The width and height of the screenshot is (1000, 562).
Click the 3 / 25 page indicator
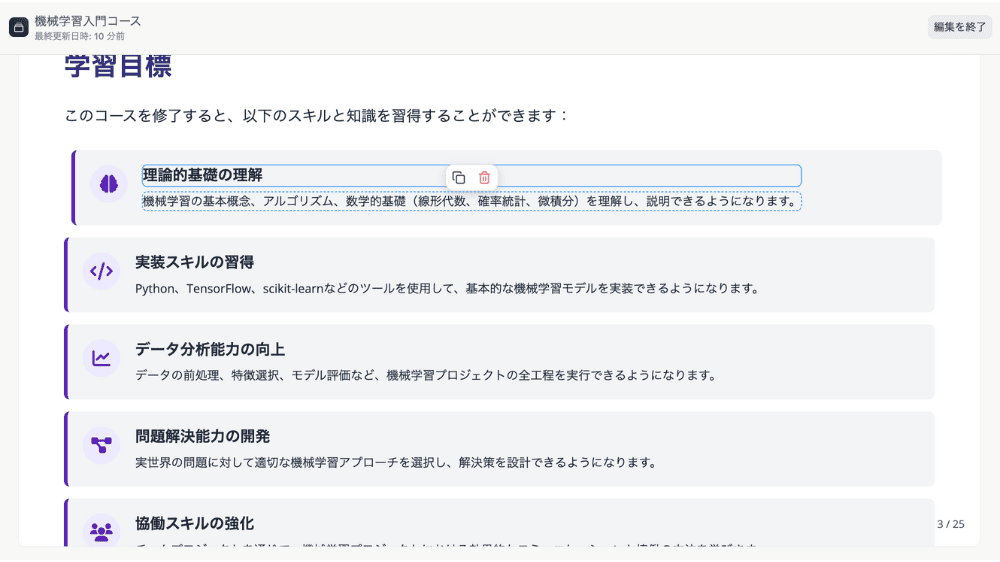(x=950, y=524)
